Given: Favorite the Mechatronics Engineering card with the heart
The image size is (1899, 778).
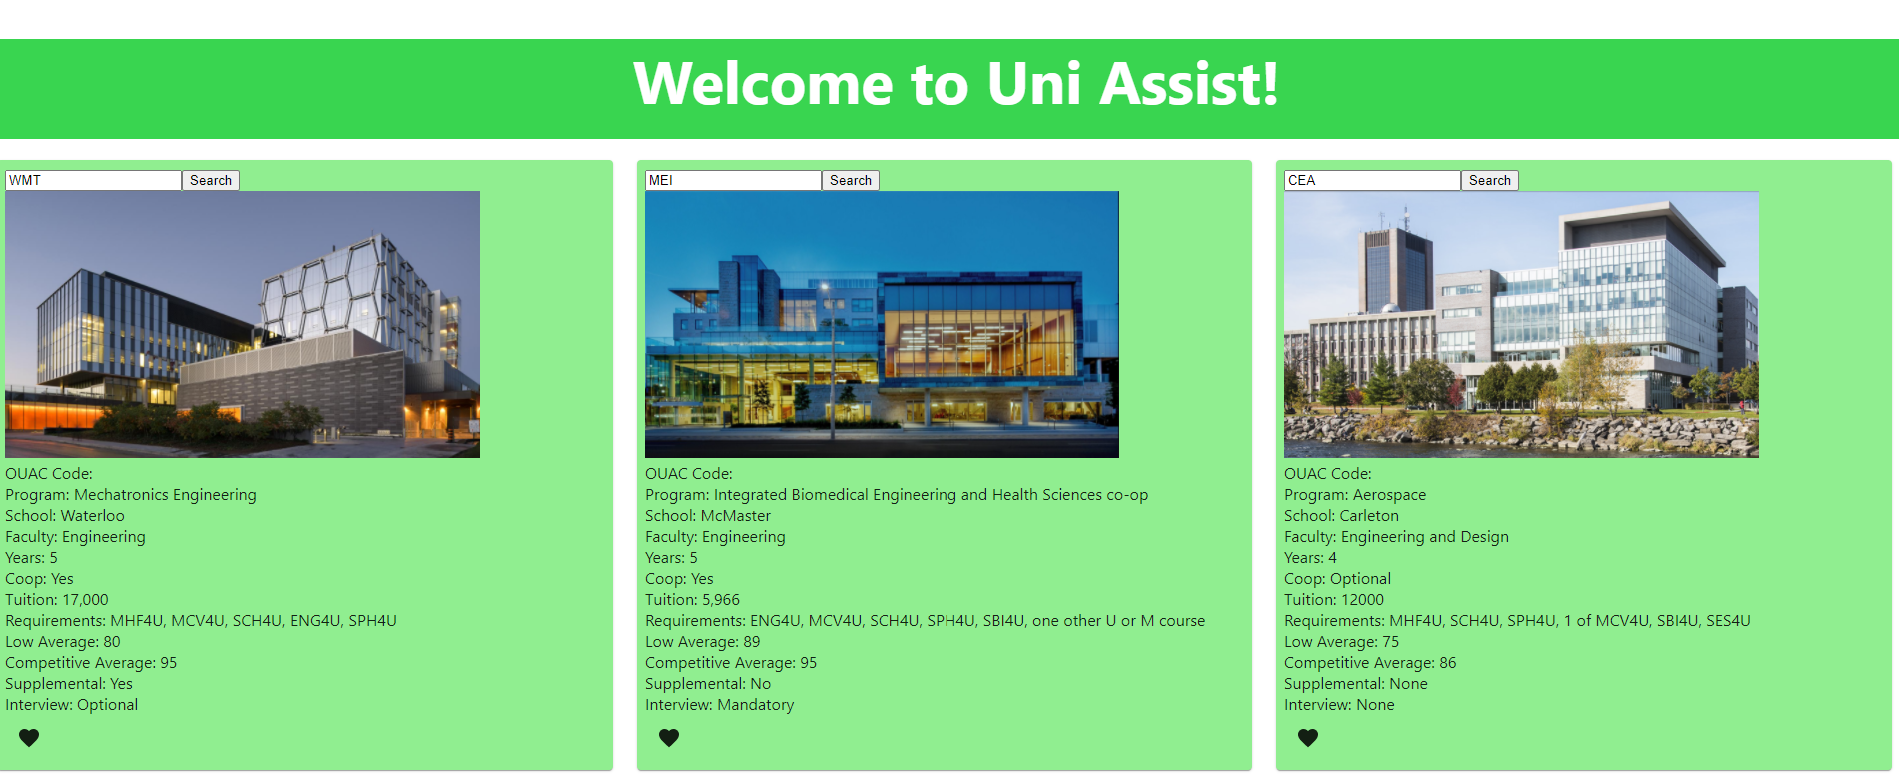Looking at the screenshot, I should click(29, 738).
